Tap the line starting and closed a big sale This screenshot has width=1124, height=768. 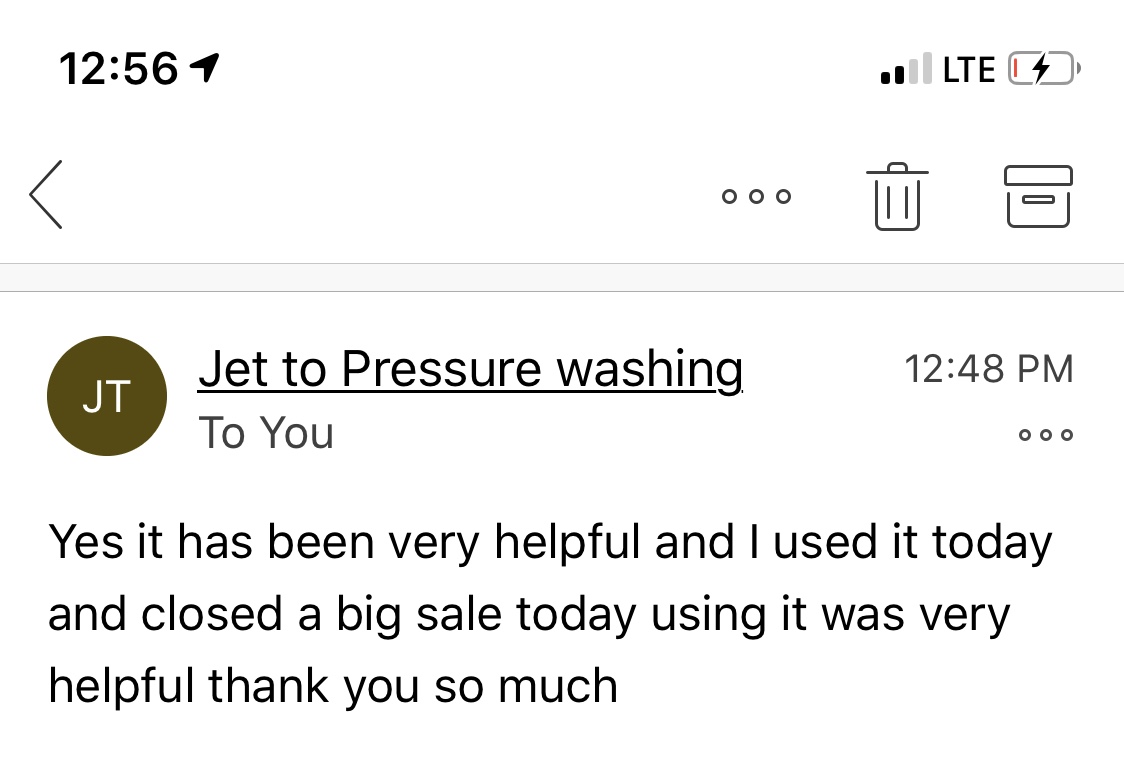click(529, 614)
